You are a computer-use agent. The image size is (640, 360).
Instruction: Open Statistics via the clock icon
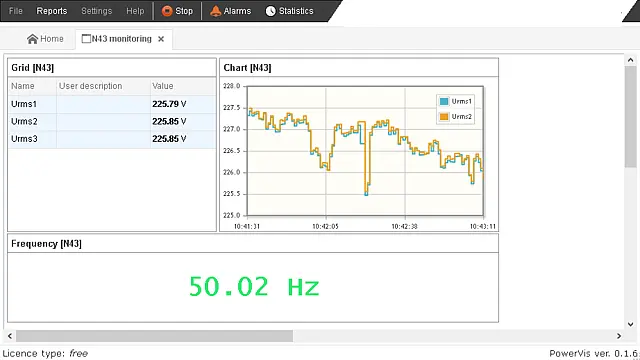pos(271,11)
